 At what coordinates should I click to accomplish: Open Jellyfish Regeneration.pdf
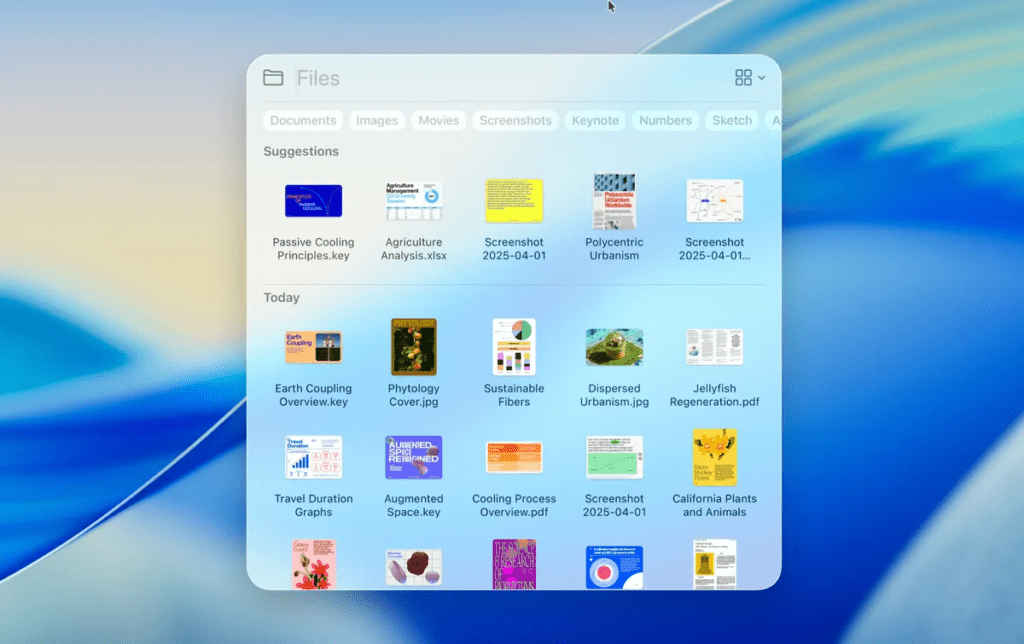point(714,368)
